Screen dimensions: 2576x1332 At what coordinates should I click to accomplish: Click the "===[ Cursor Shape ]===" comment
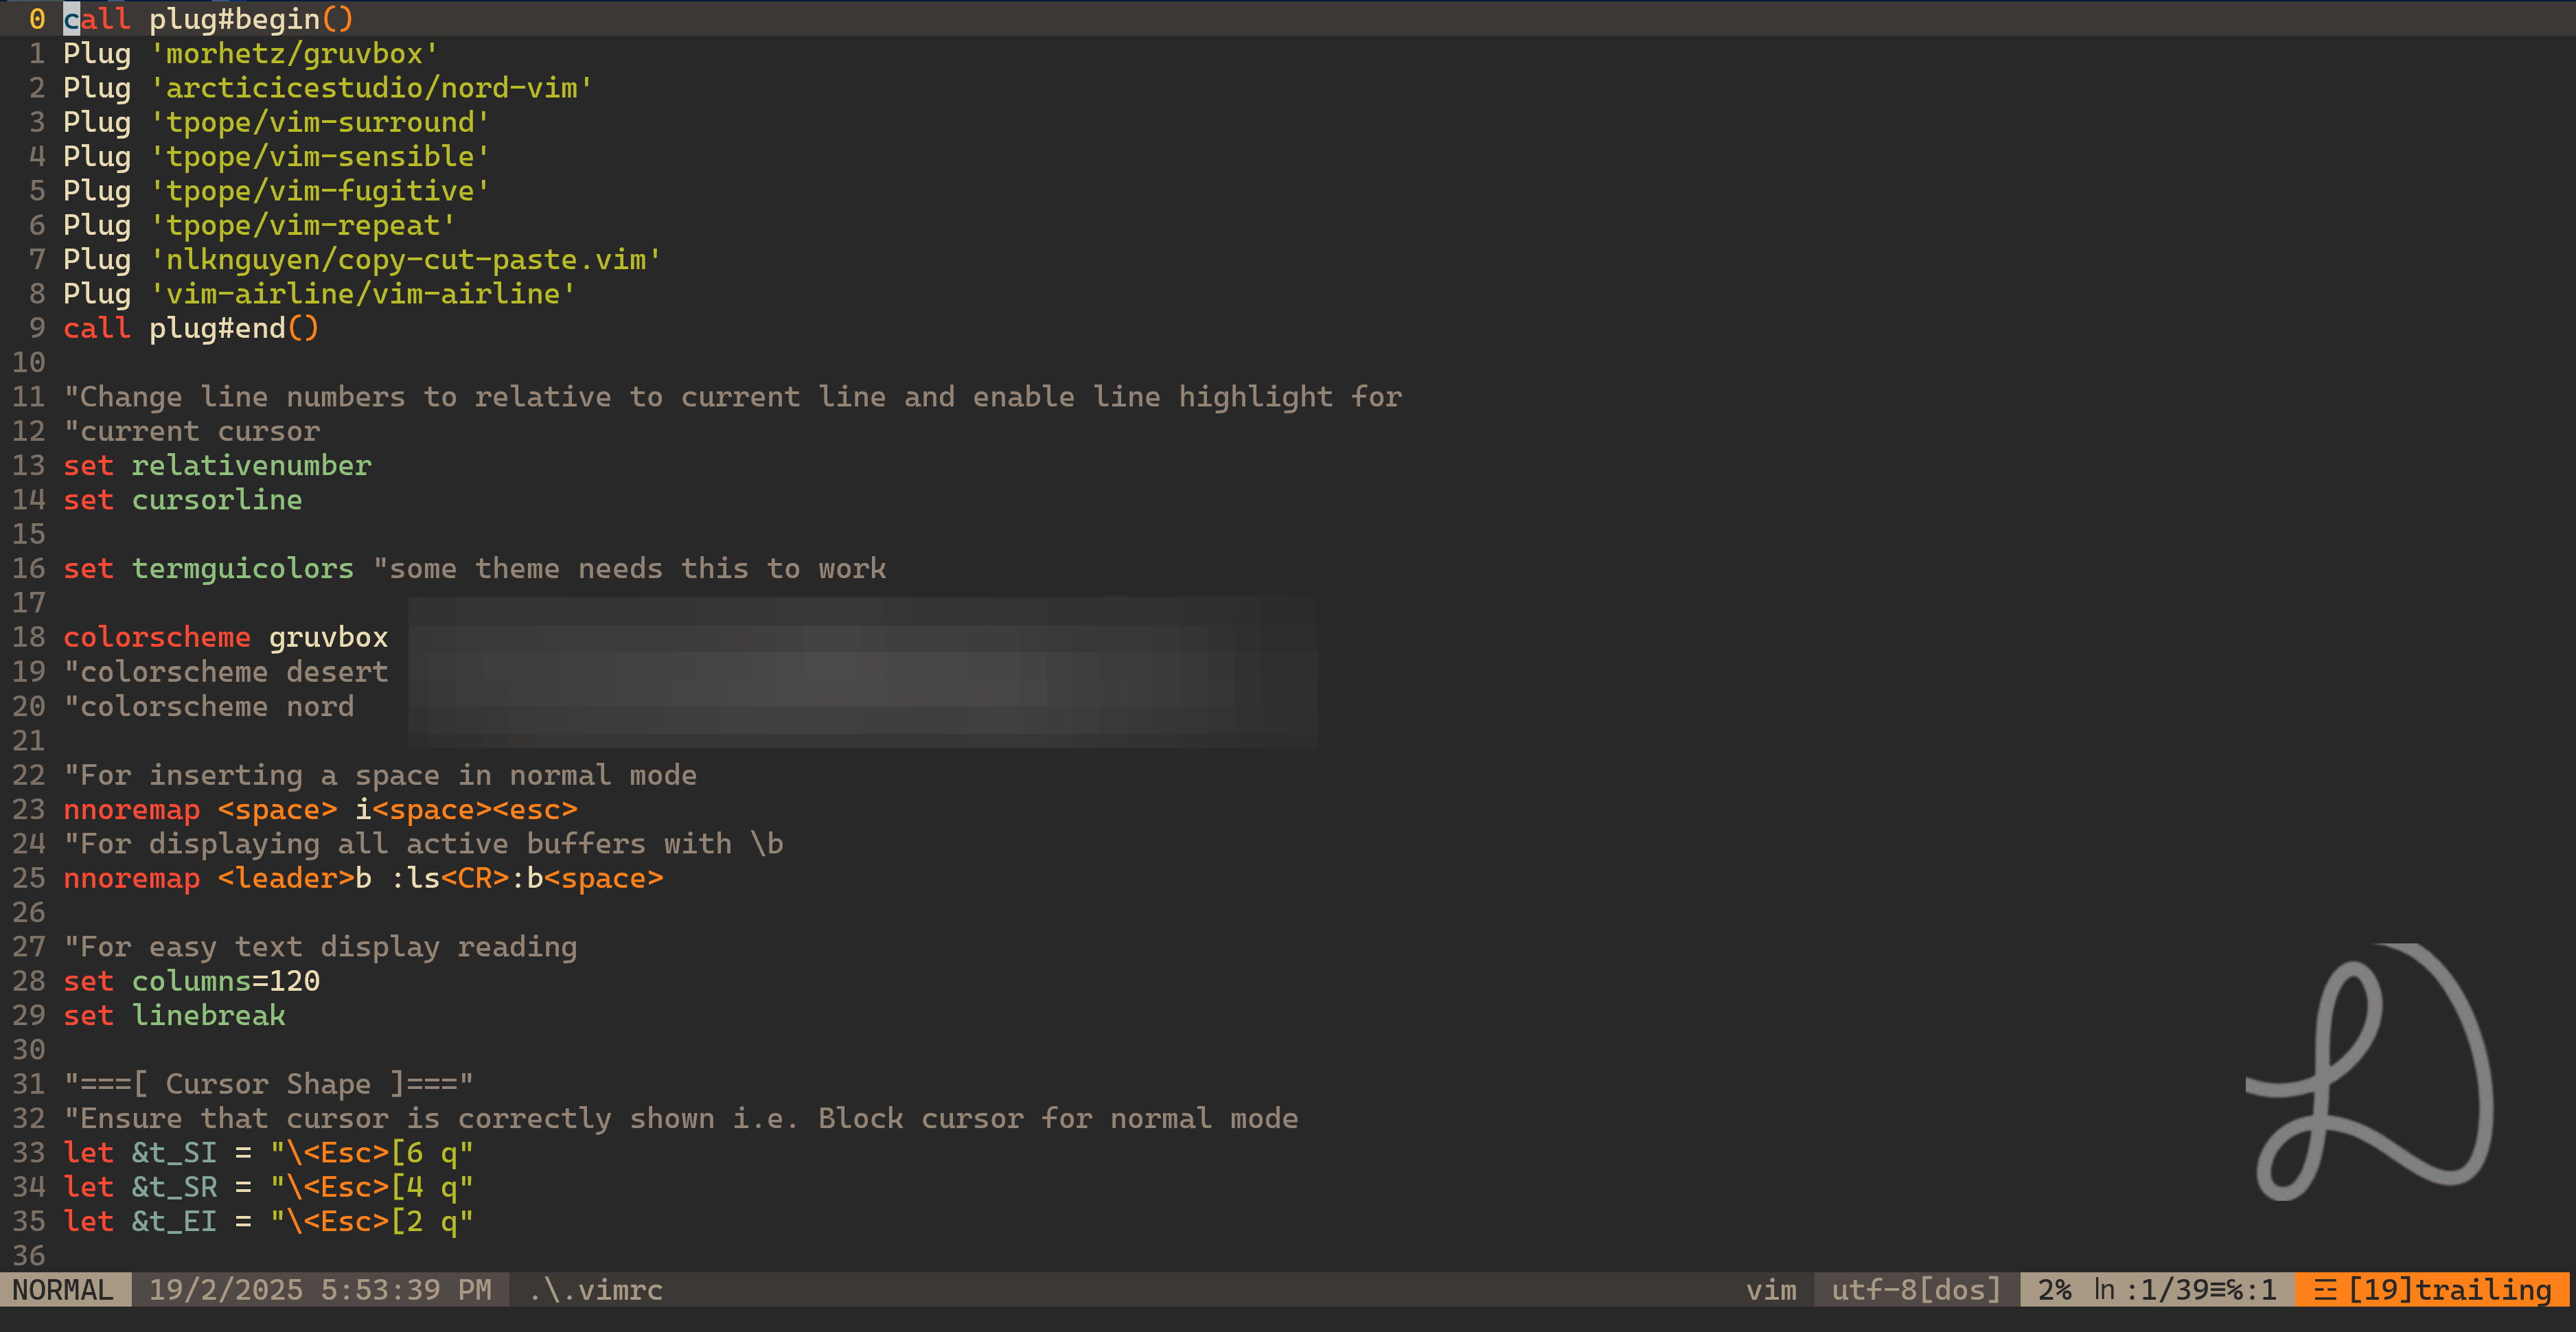(x=269, y=1084)
